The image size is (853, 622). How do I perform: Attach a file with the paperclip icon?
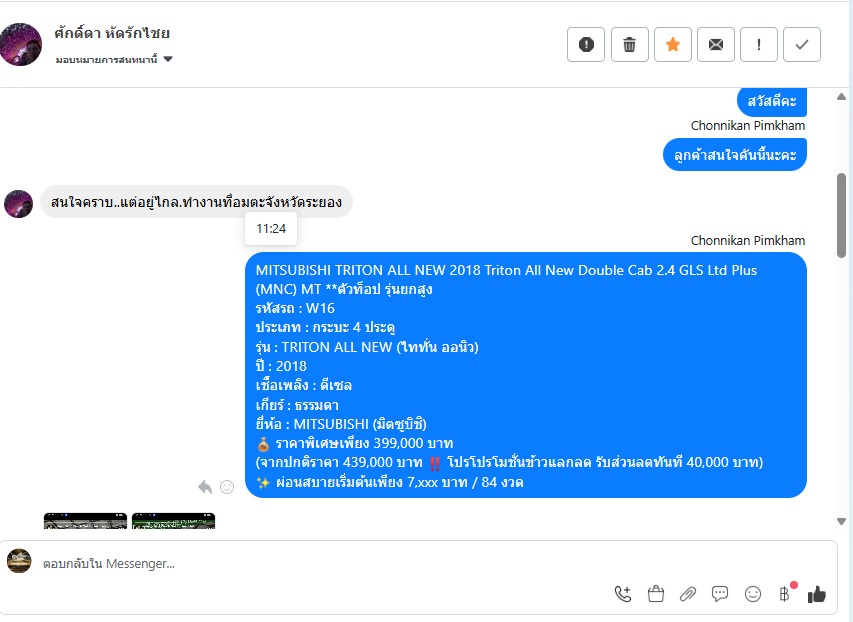coord(688,594)
